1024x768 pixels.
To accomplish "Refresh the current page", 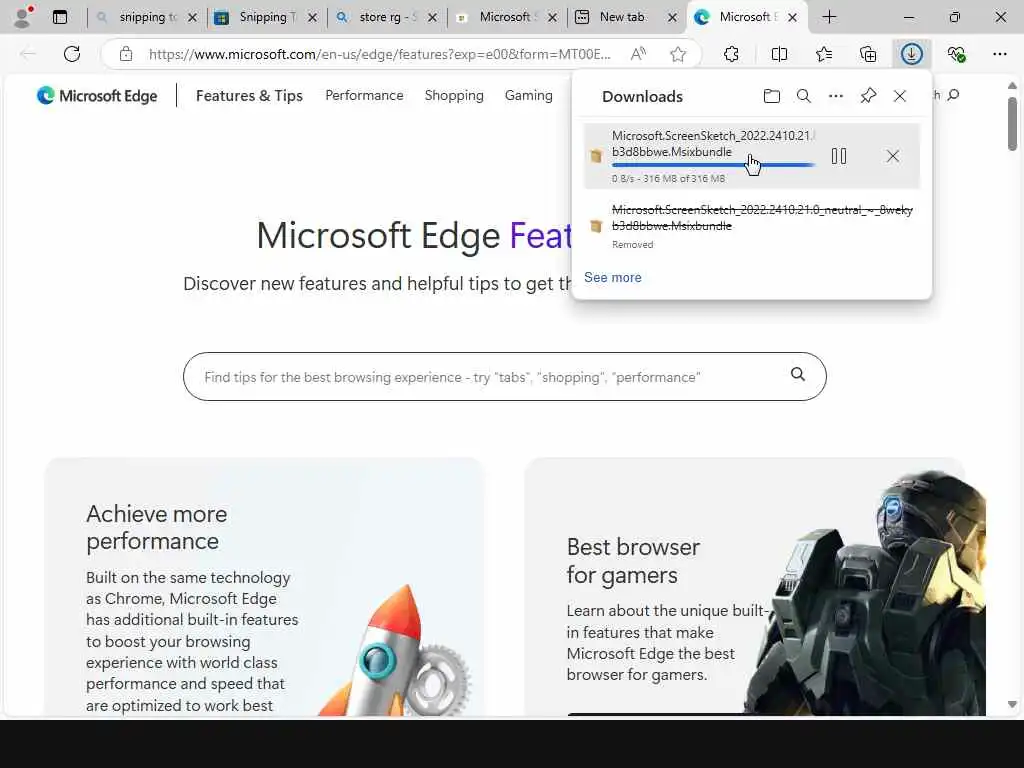I will (x=72, y=54).
